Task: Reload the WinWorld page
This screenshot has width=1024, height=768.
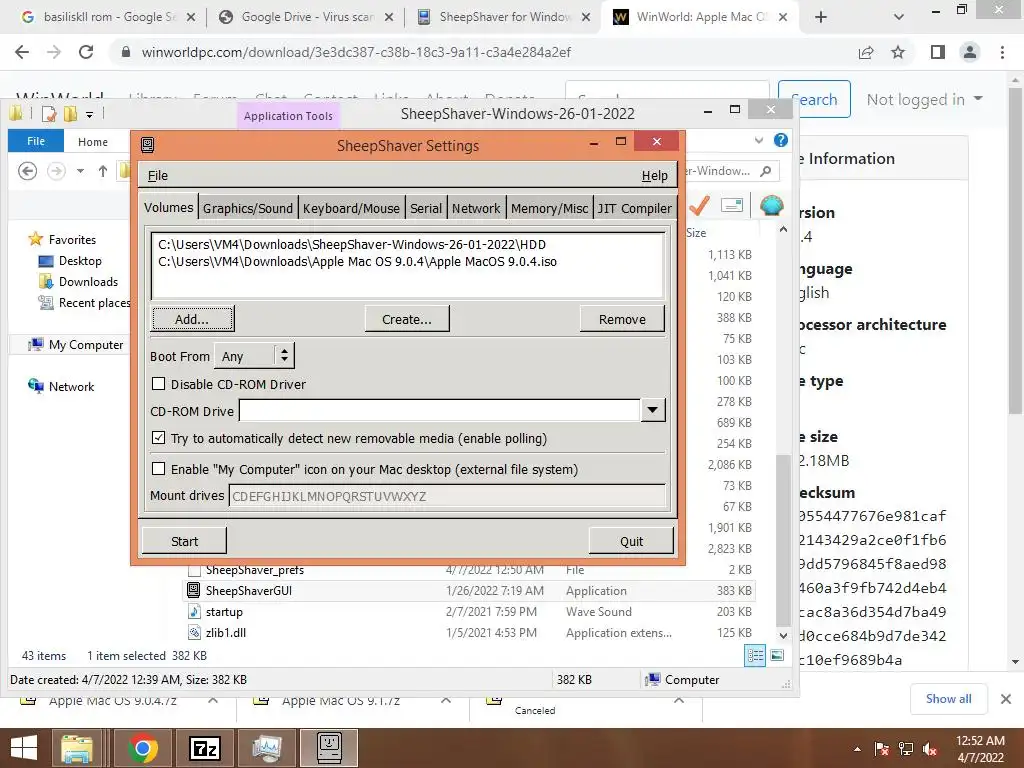Action: (x=86, y=52)
